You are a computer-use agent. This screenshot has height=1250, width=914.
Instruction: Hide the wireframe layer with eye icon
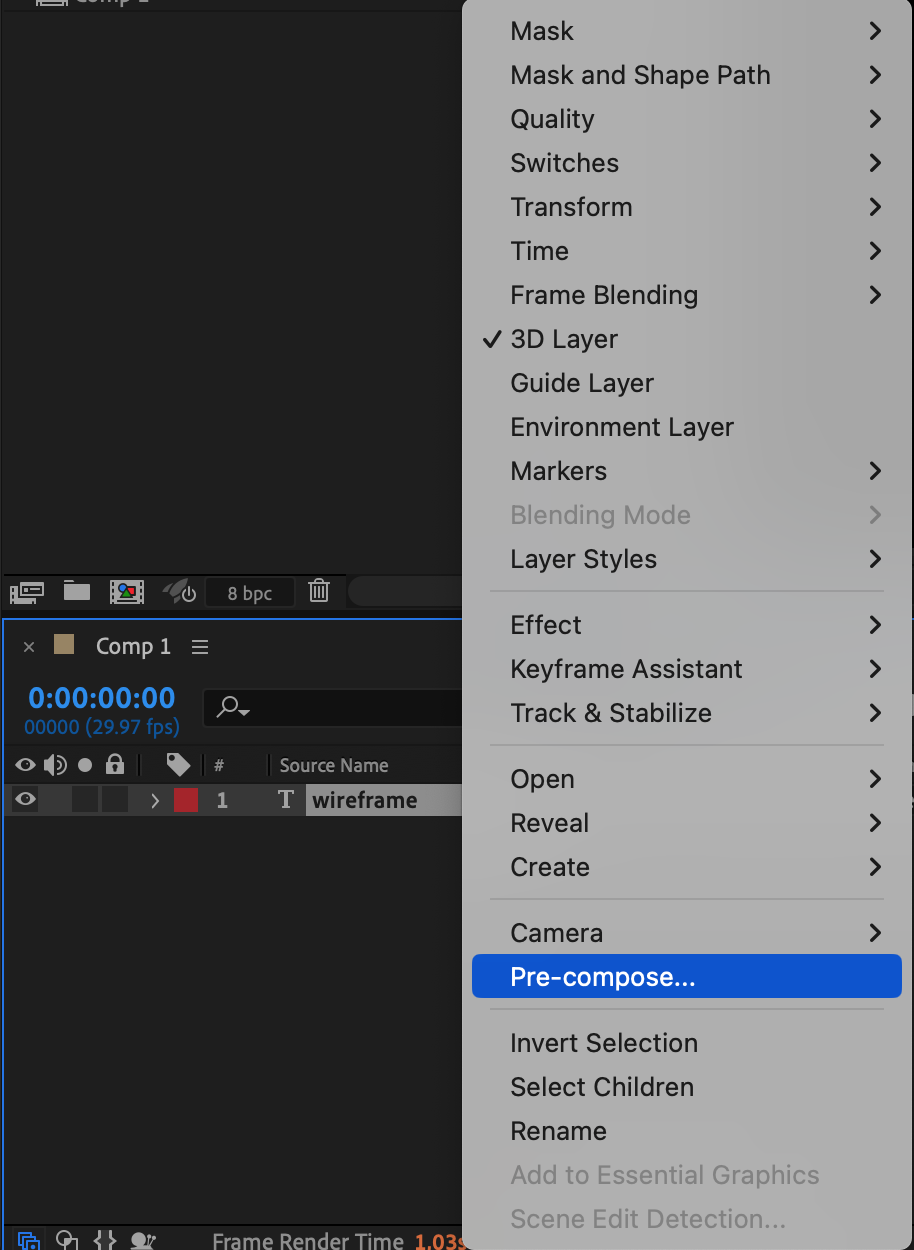click(25, 800)
